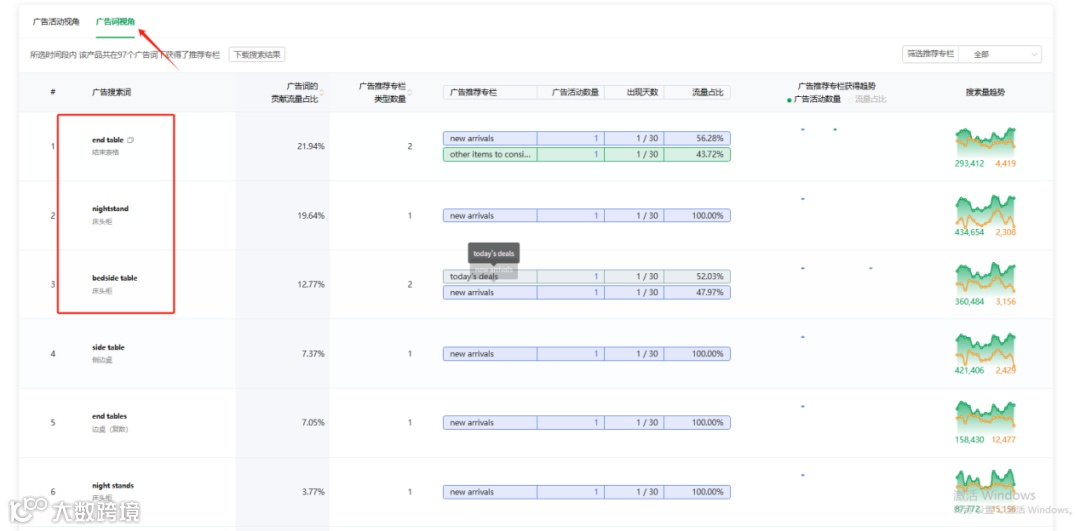Click the 广告搜索词 column header
1080x531 pixels.
111,92
